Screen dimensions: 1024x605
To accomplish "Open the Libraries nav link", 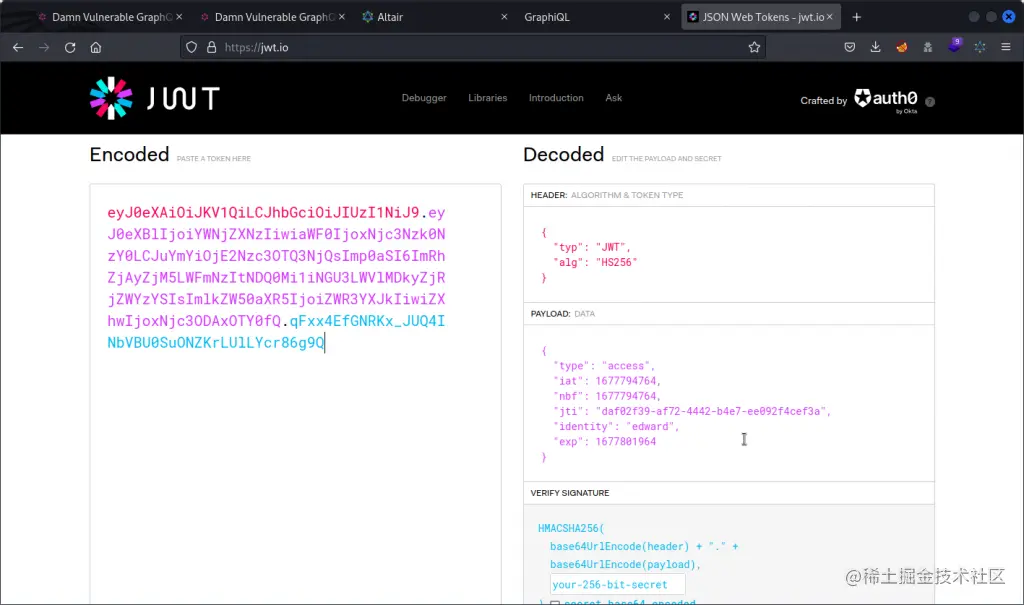I will pos(487,98).
